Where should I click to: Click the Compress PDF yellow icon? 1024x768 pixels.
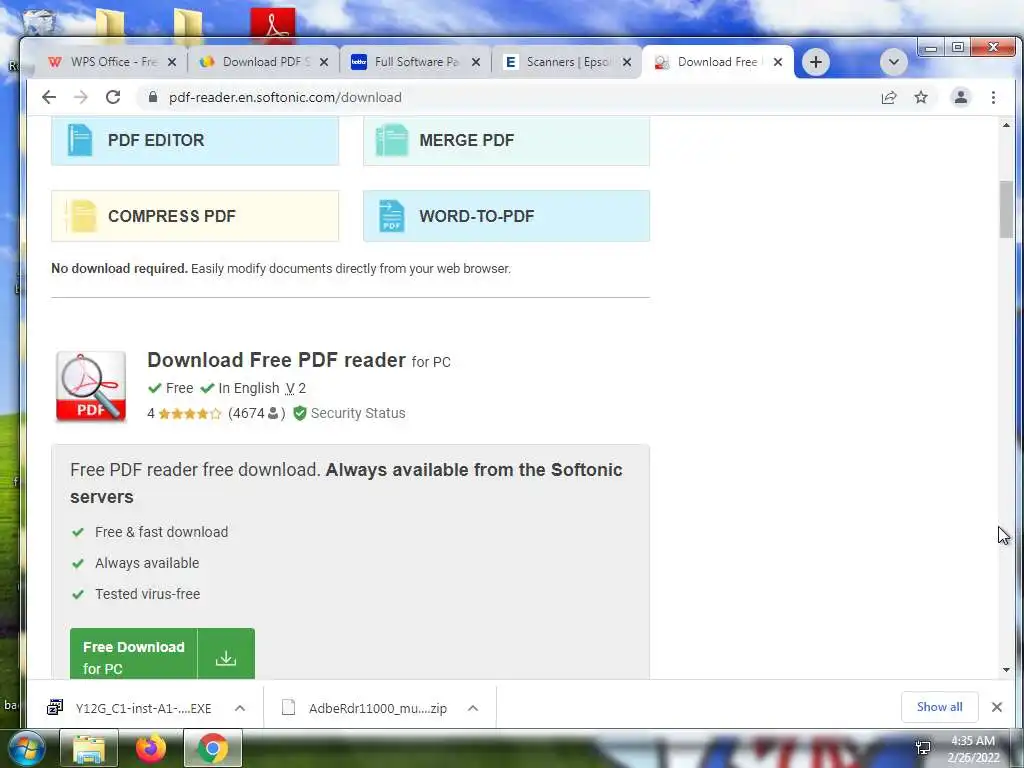click(x=82, y=216)
